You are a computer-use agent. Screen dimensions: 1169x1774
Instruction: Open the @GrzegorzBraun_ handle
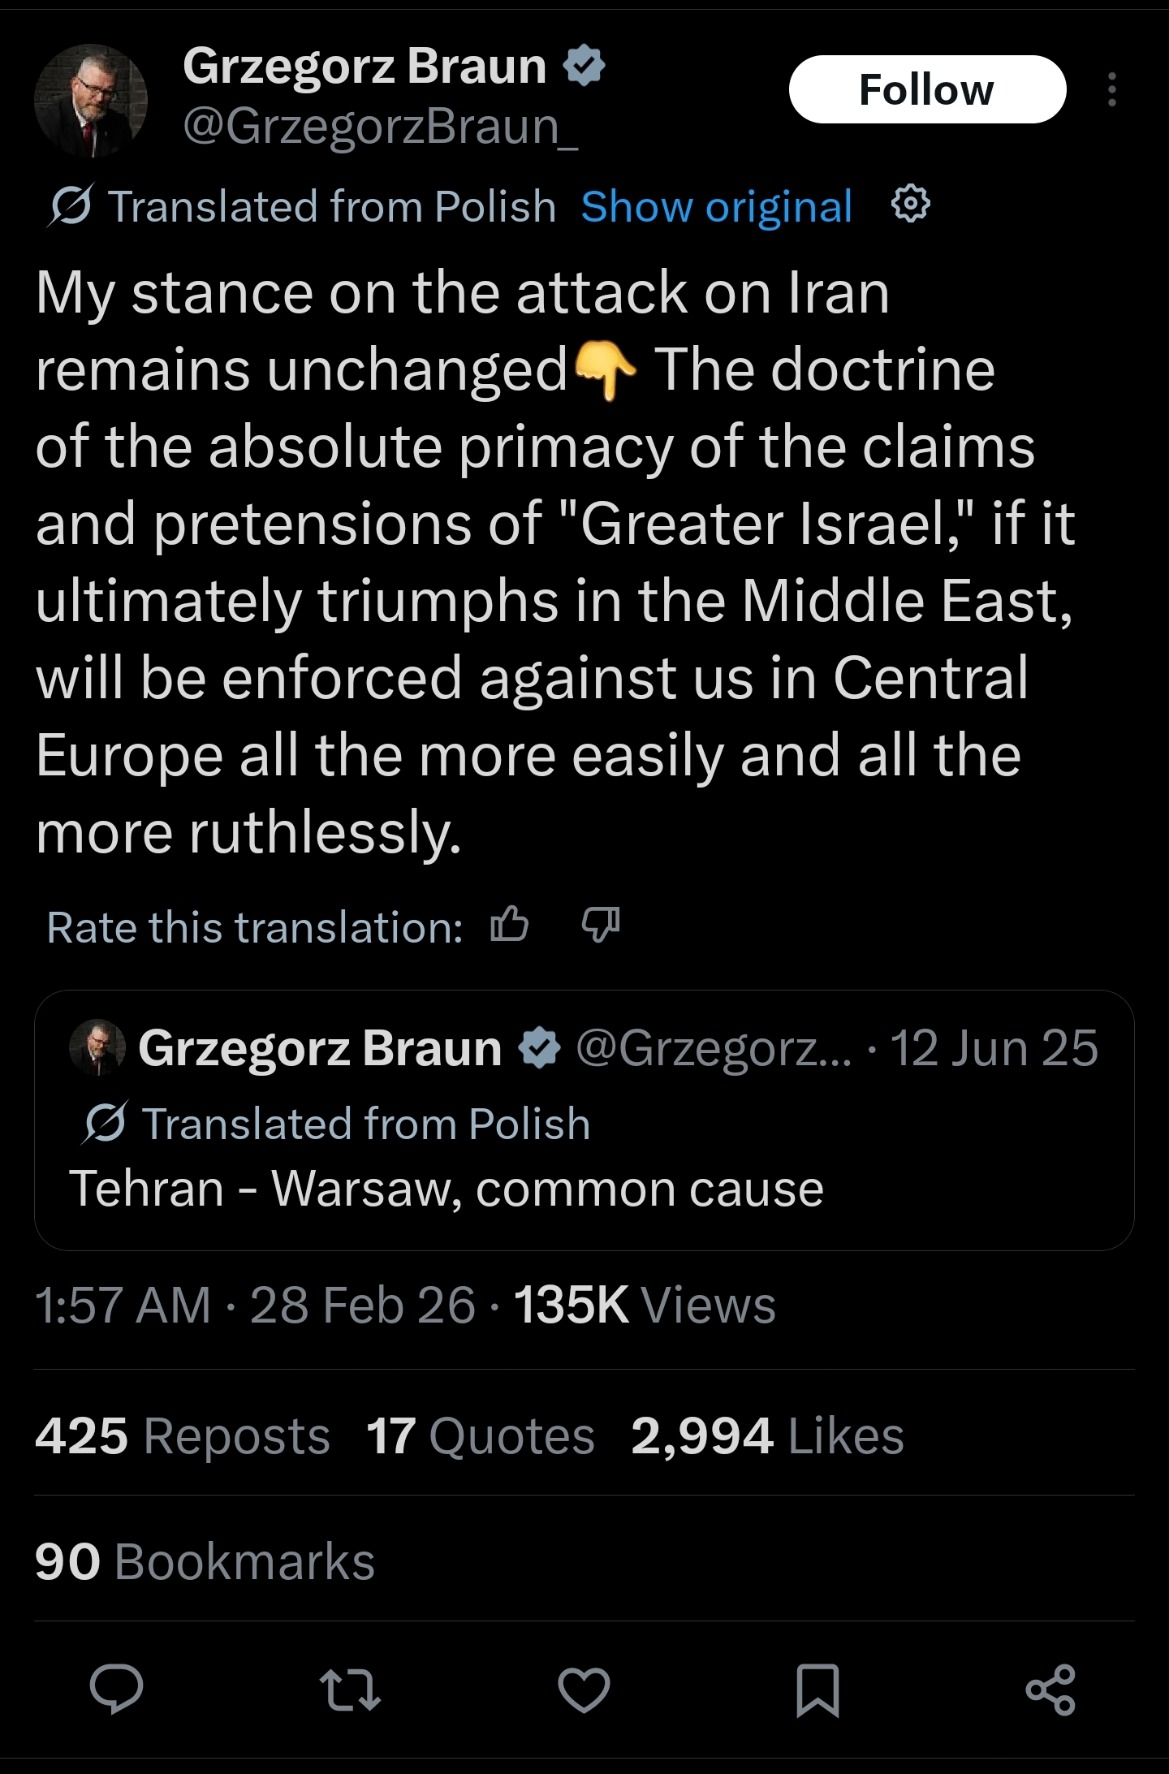(x=380, y=127)
